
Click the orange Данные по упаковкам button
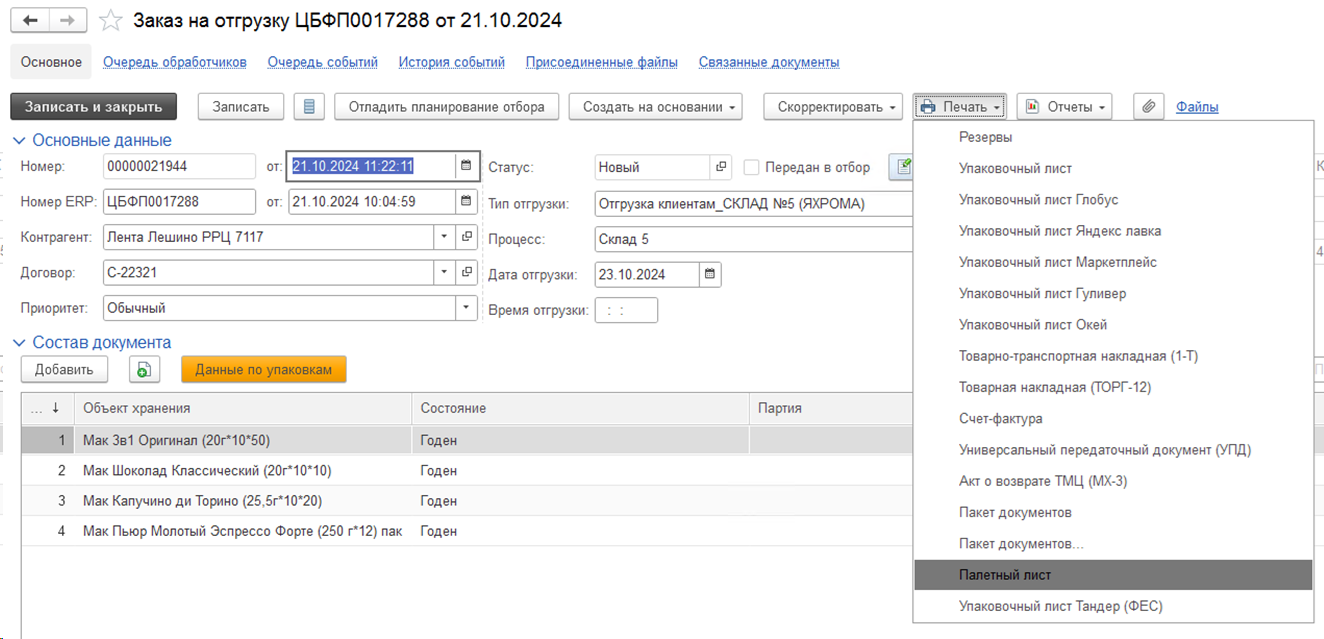[263, 370]
